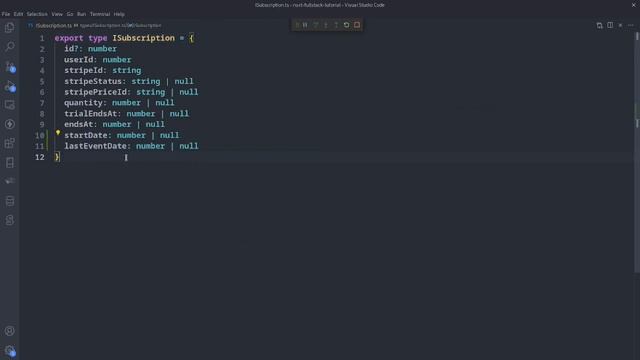
Task: Open the database icon in activity bar
Action: tap(9, 201)
